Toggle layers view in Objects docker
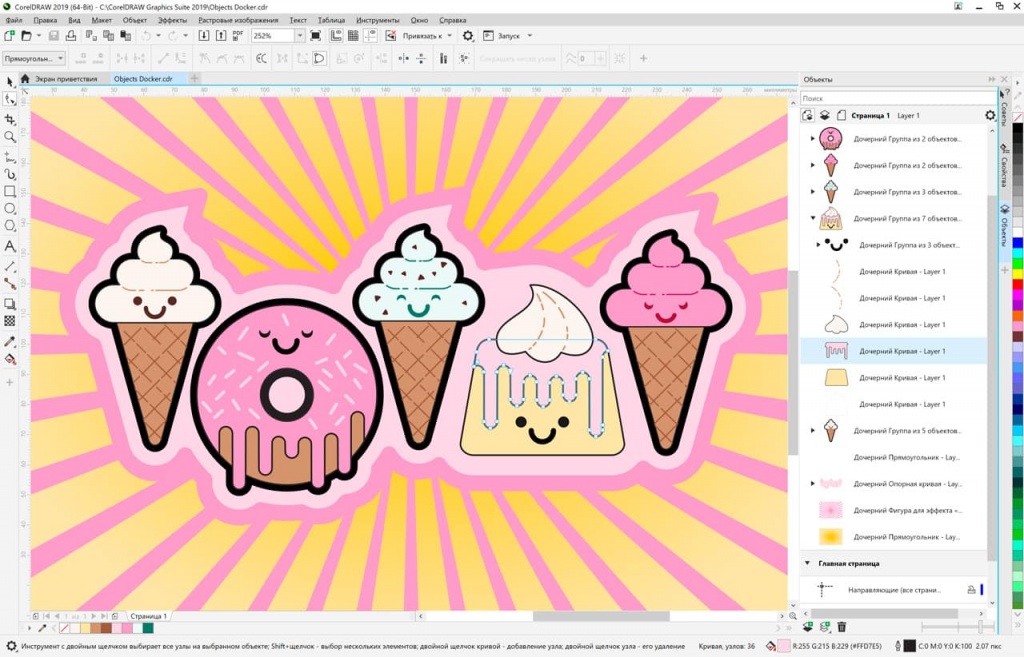The height and width of the screenshot is (657, 1024). (825, 116)
